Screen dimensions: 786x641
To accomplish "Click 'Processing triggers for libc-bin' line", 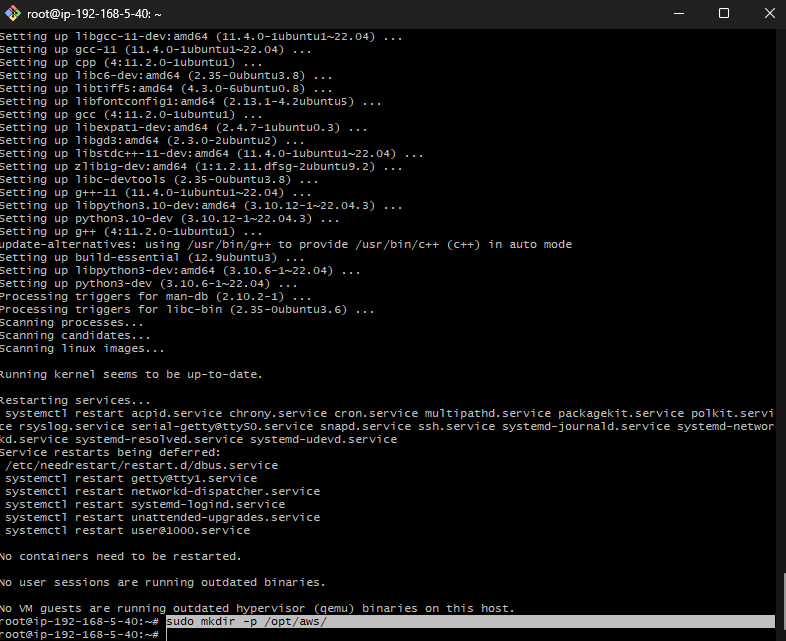I will coord(187,310).
